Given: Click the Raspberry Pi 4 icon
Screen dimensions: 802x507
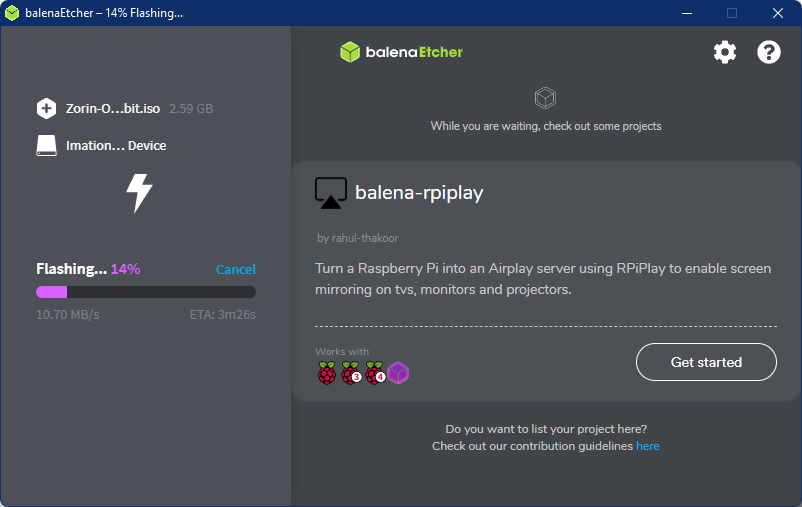Looking at the screenshot, I should (x=375, y=373).
